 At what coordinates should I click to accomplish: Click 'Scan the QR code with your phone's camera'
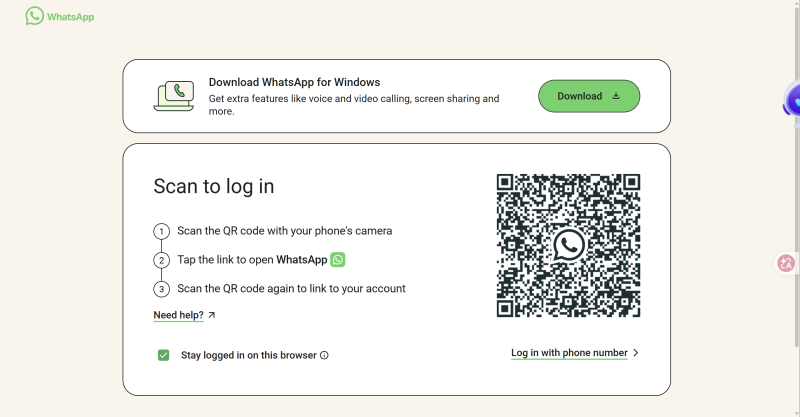[x=285, y=231]
